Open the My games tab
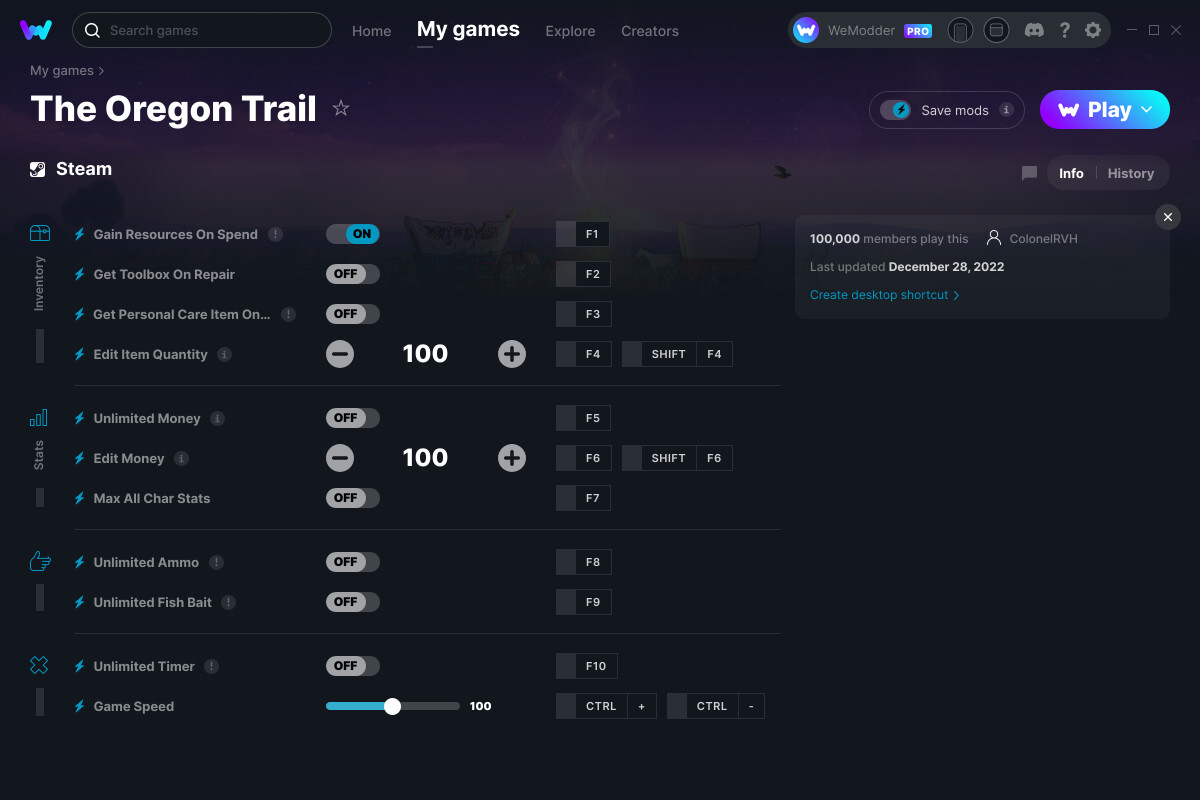The height and width of the screenshot is (800, 1200). (x=468, y=30)
